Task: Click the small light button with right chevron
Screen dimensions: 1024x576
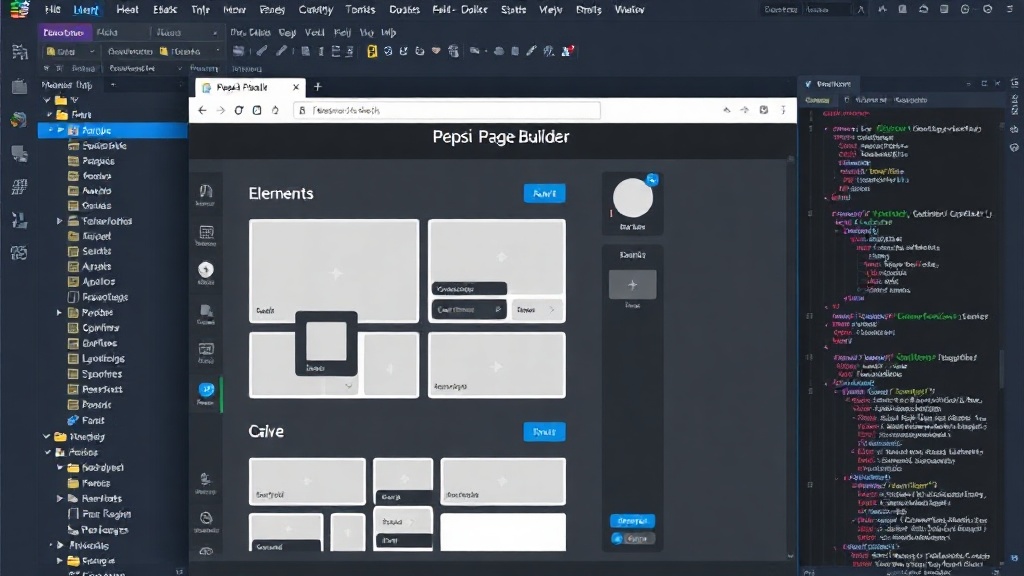Action: point(536,310)
